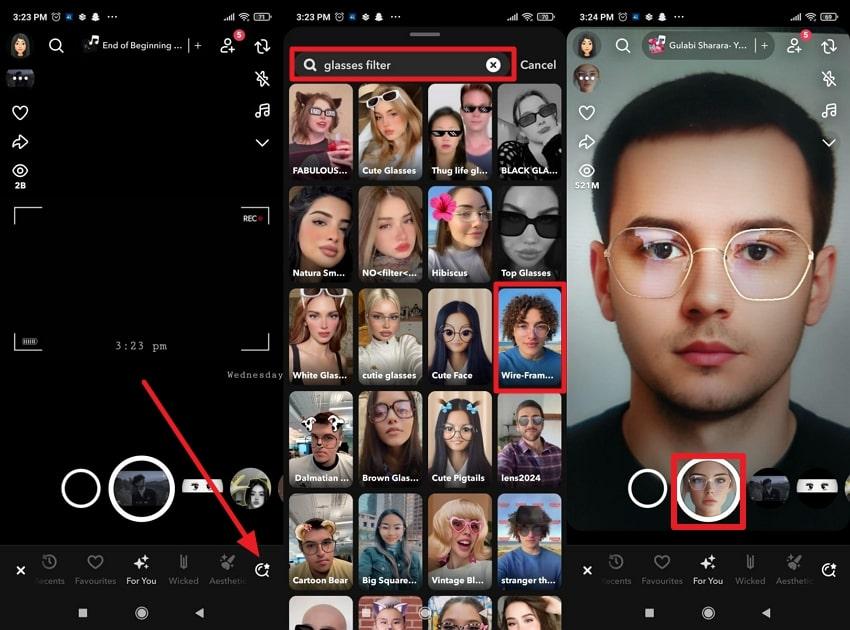Image resolution: width=850 pixels, height=630 pixels.
Task: Open the Gulabi Sharara music sticker
Action: click(x=698, y=45)
